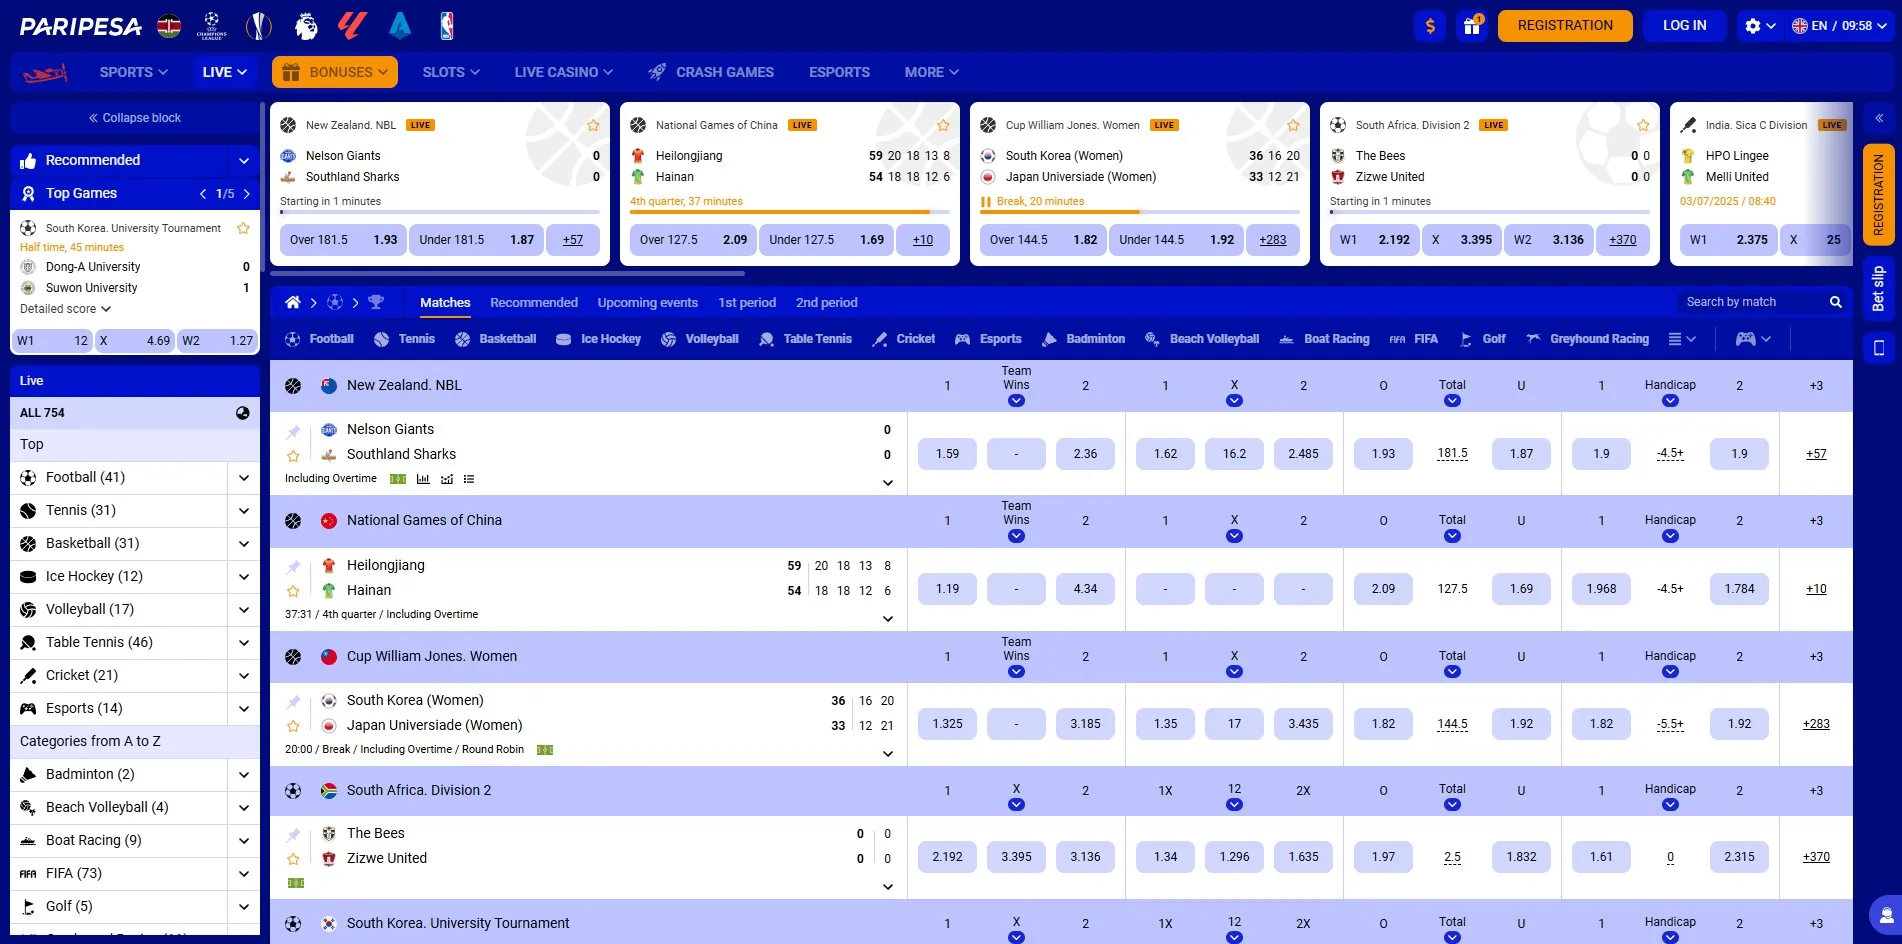Click the Search by match input field
This screenshot has width=1902, height=944.
(1750, 301)
